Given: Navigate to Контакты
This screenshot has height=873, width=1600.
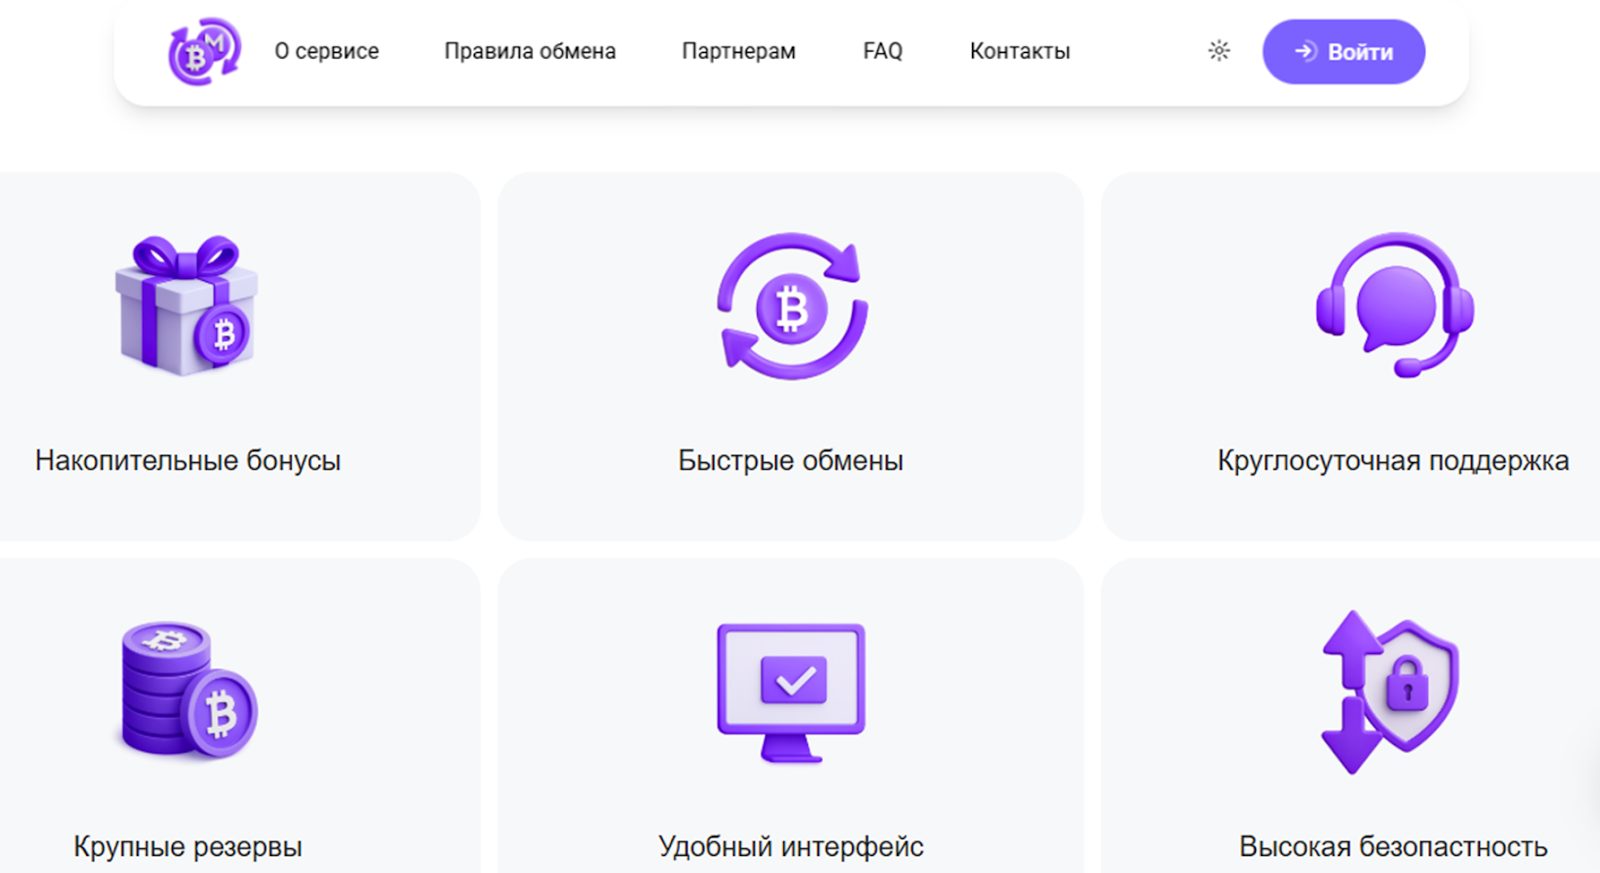Looking at the screenshot, I should [x=1020, y=51].
